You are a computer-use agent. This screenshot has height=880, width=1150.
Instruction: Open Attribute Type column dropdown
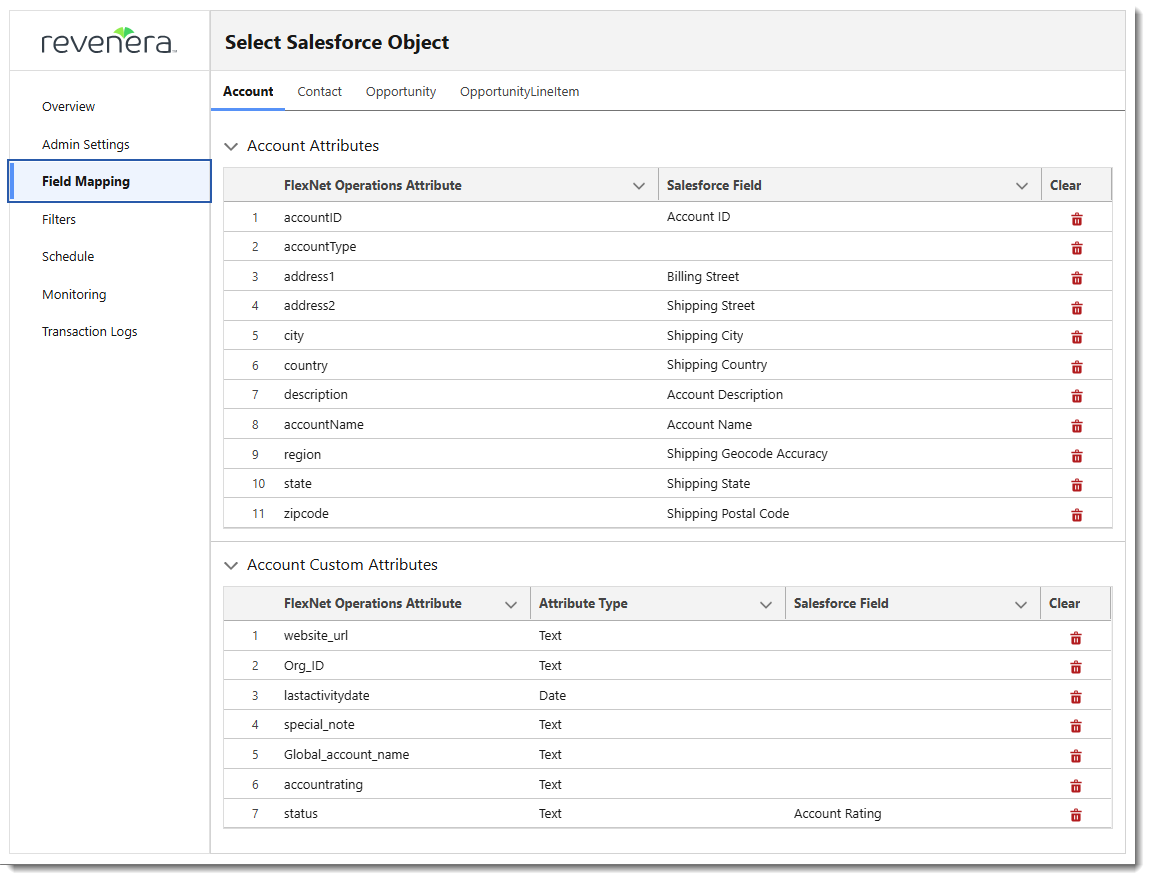pyautogui.click(x=766, y=604)
